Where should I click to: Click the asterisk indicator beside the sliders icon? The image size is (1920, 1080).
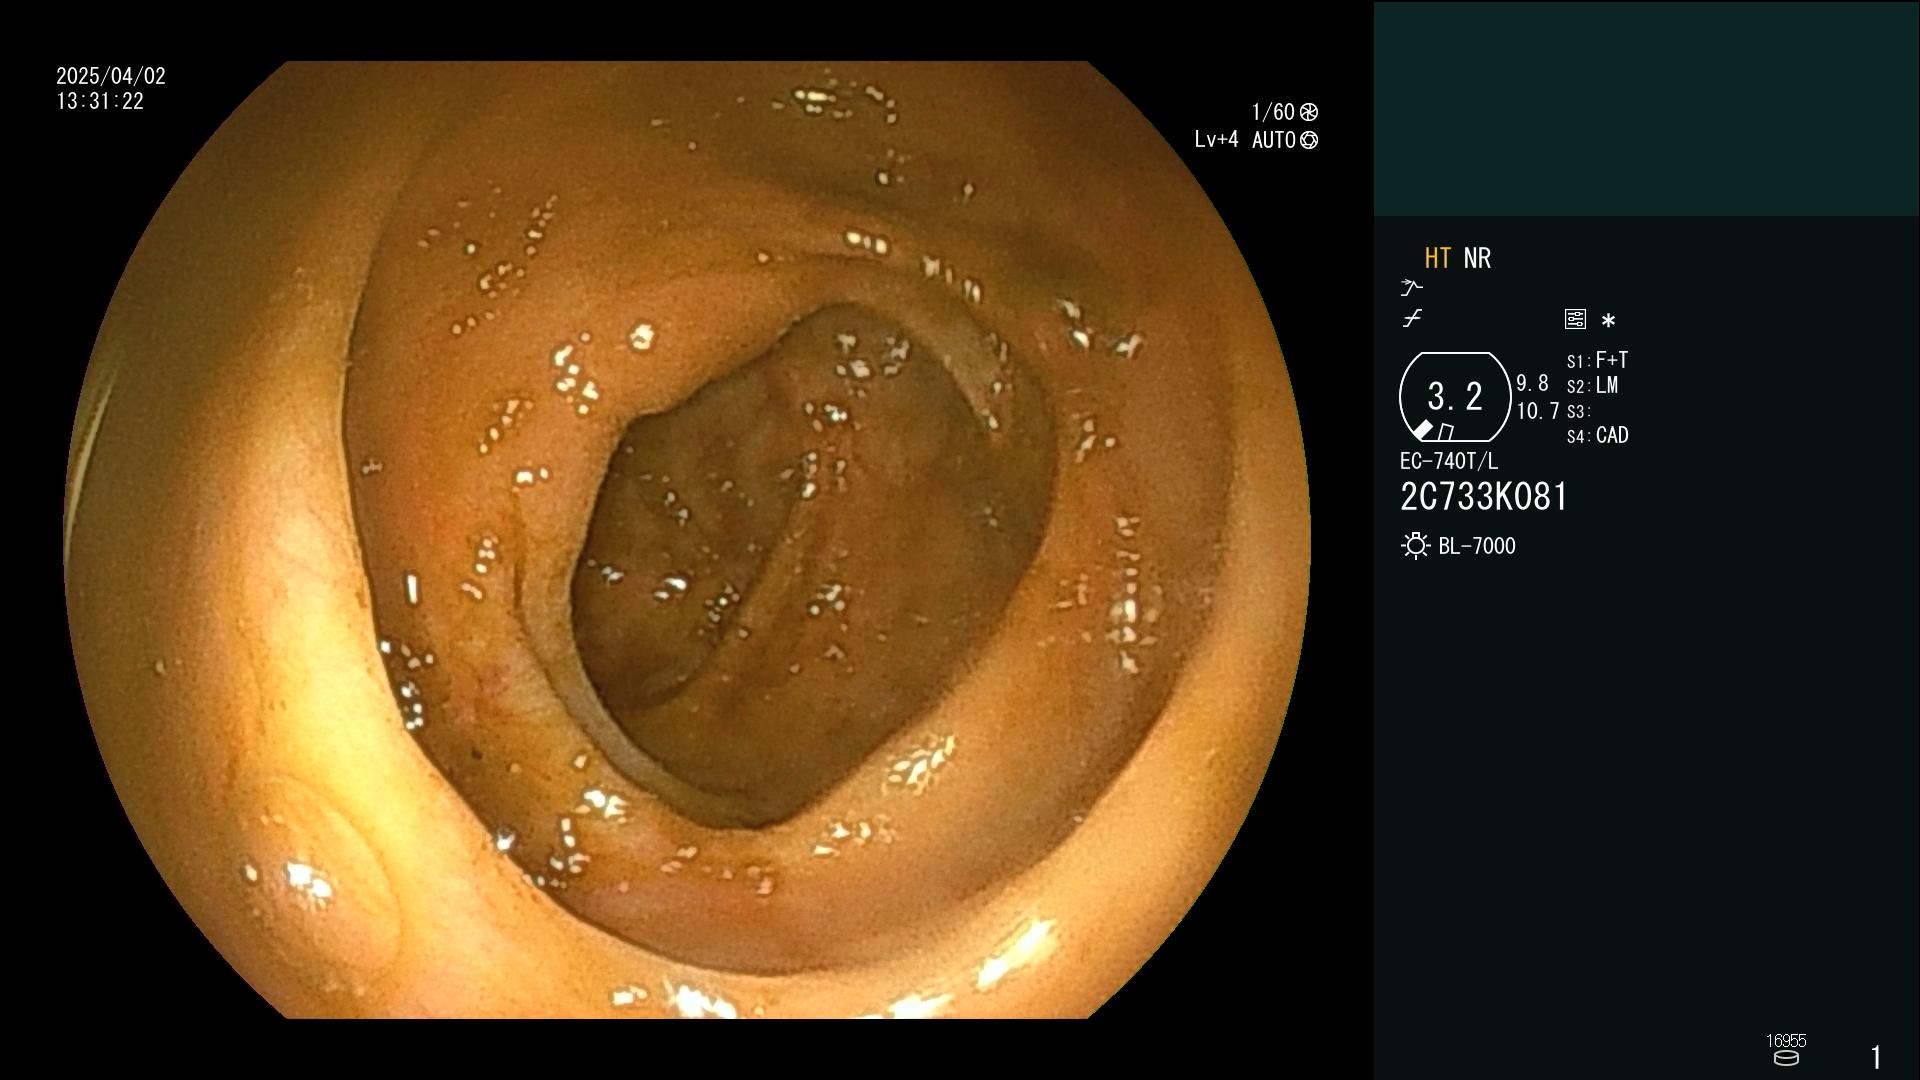click(1608, 320)
